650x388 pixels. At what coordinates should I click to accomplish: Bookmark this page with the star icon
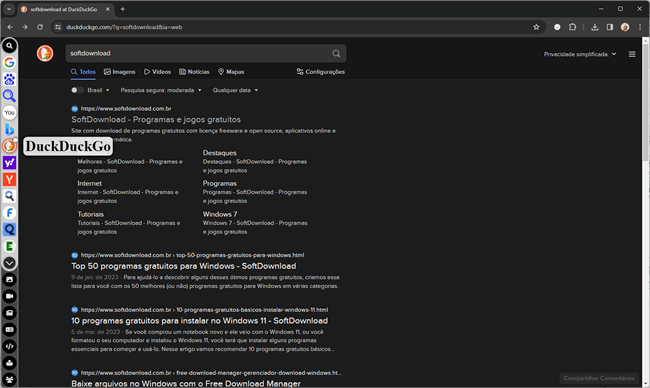536,27
